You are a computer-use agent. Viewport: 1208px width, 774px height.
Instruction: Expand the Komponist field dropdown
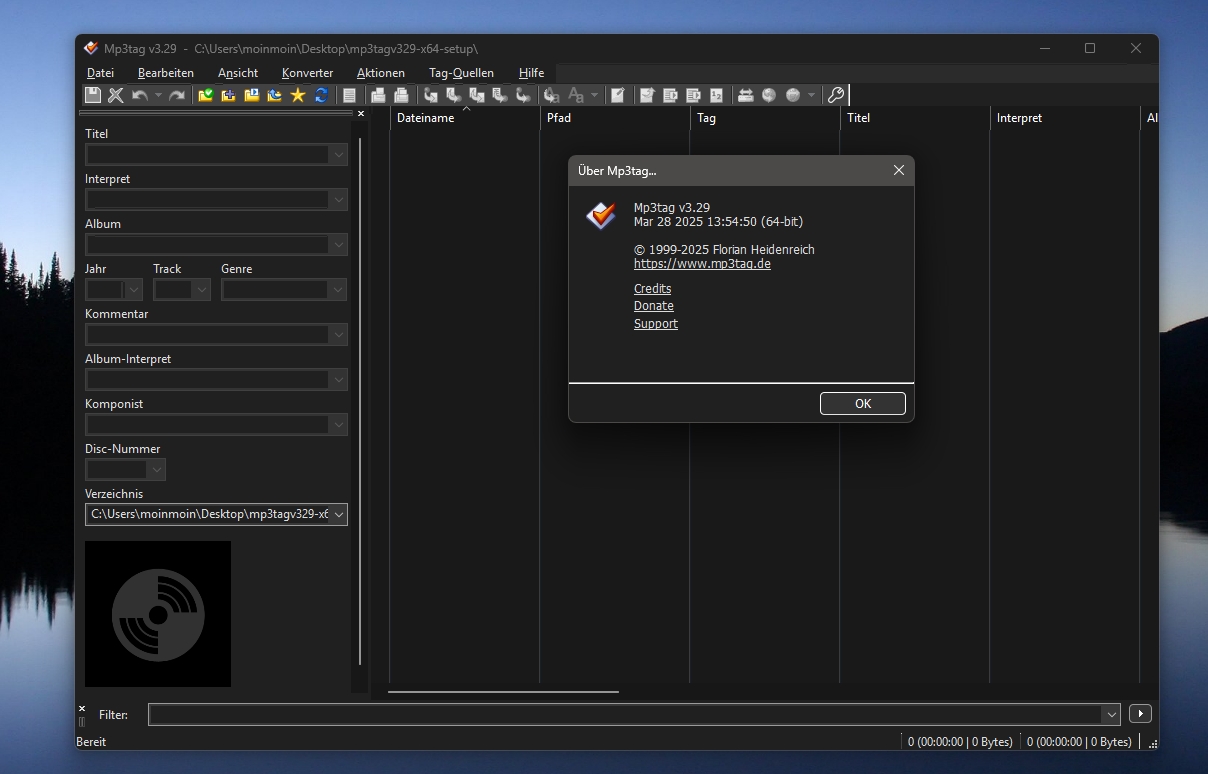339,424
